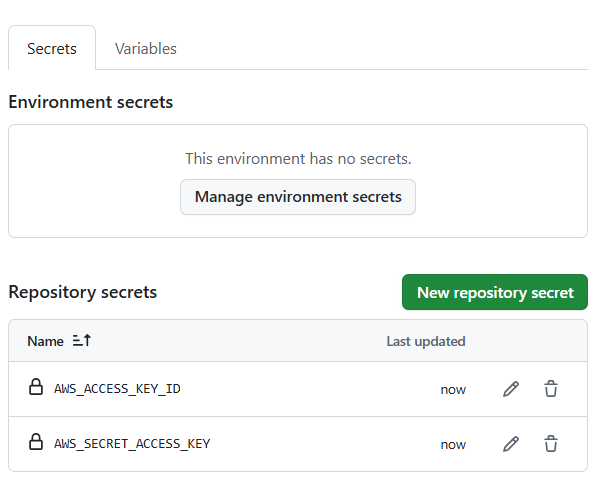Delete the AWS_ACCESS_KEY_ID secret with trash icon
606x501 pixels.
pyautogui.click(x=551, y=389)
